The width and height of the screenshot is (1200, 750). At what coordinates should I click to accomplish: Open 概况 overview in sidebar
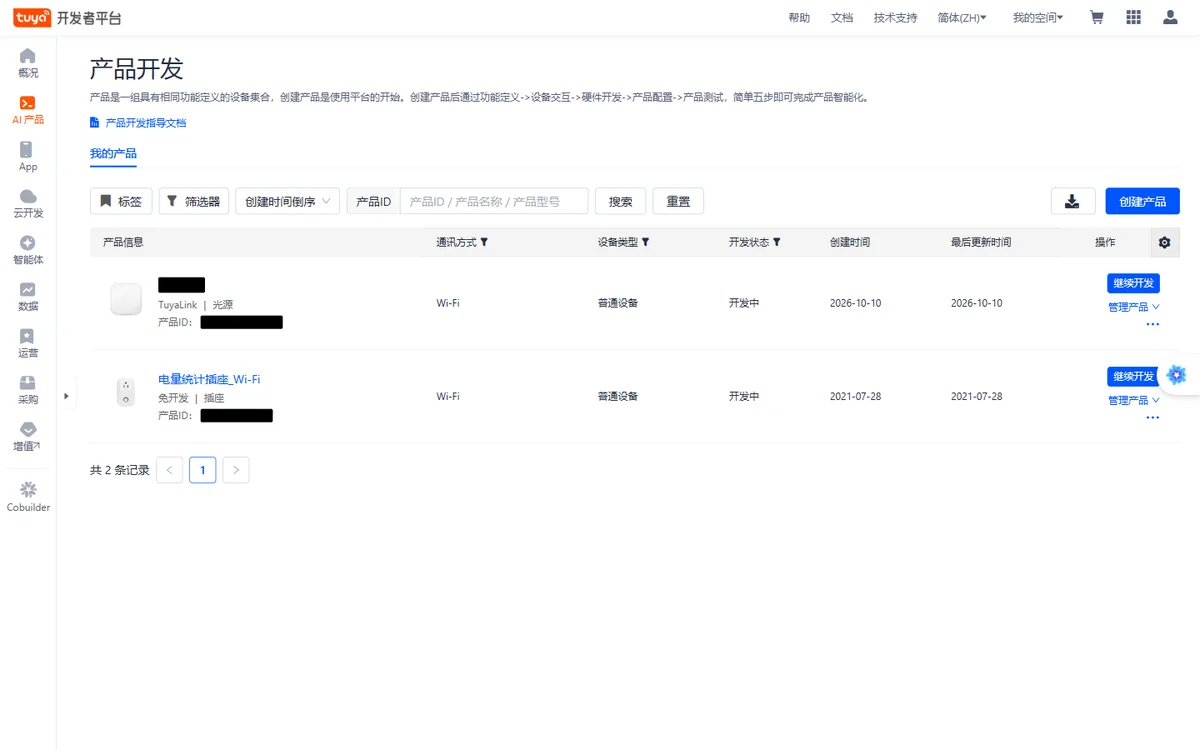28,63
